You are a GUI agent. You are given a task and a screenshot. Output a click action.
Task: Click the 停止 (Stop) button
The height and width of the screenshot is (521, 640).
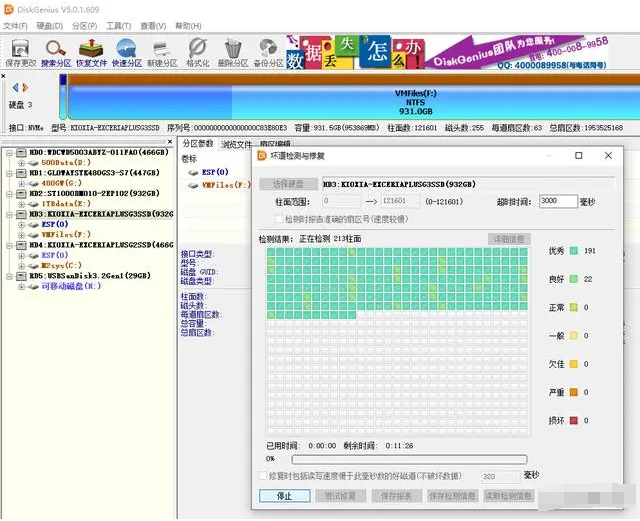tap(284, 496)
